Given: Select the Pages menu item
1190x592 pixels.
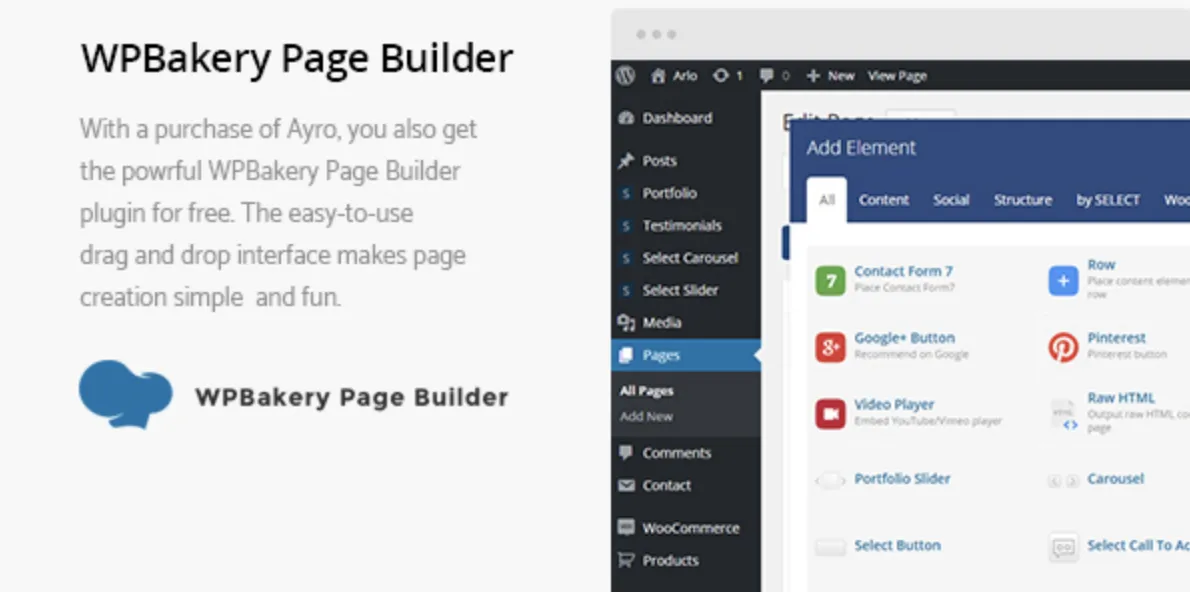Looking at the screenshot, I should pos(685,355).
